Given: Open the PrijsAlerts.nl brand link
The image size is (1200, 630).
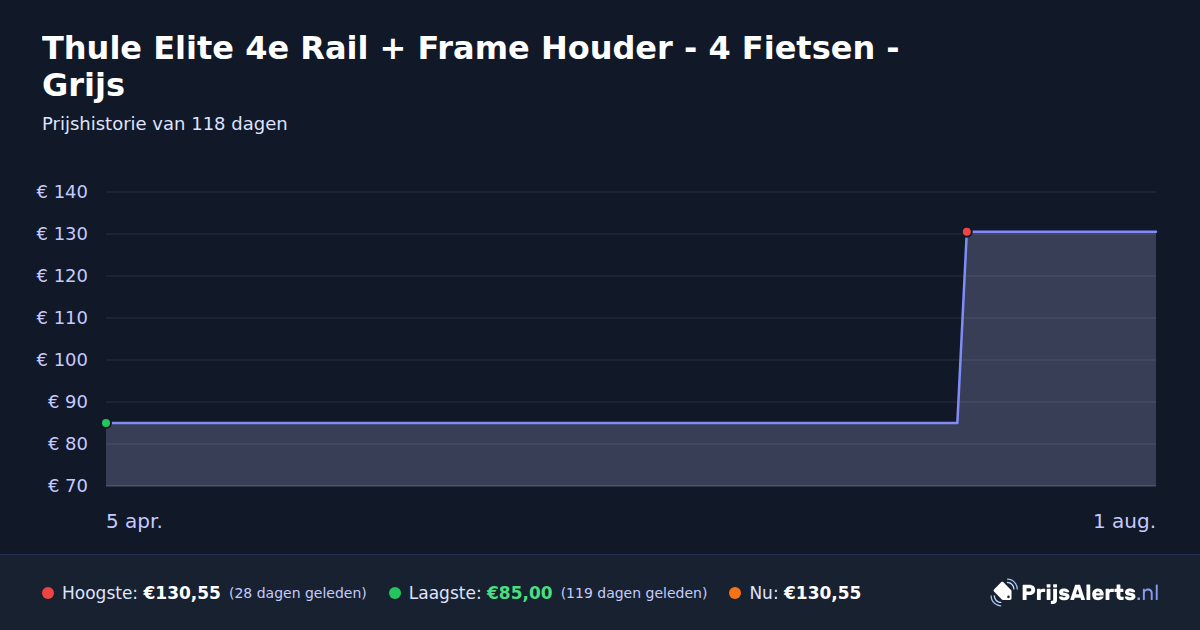Looking at the screenshot, I should (1075, 593).
